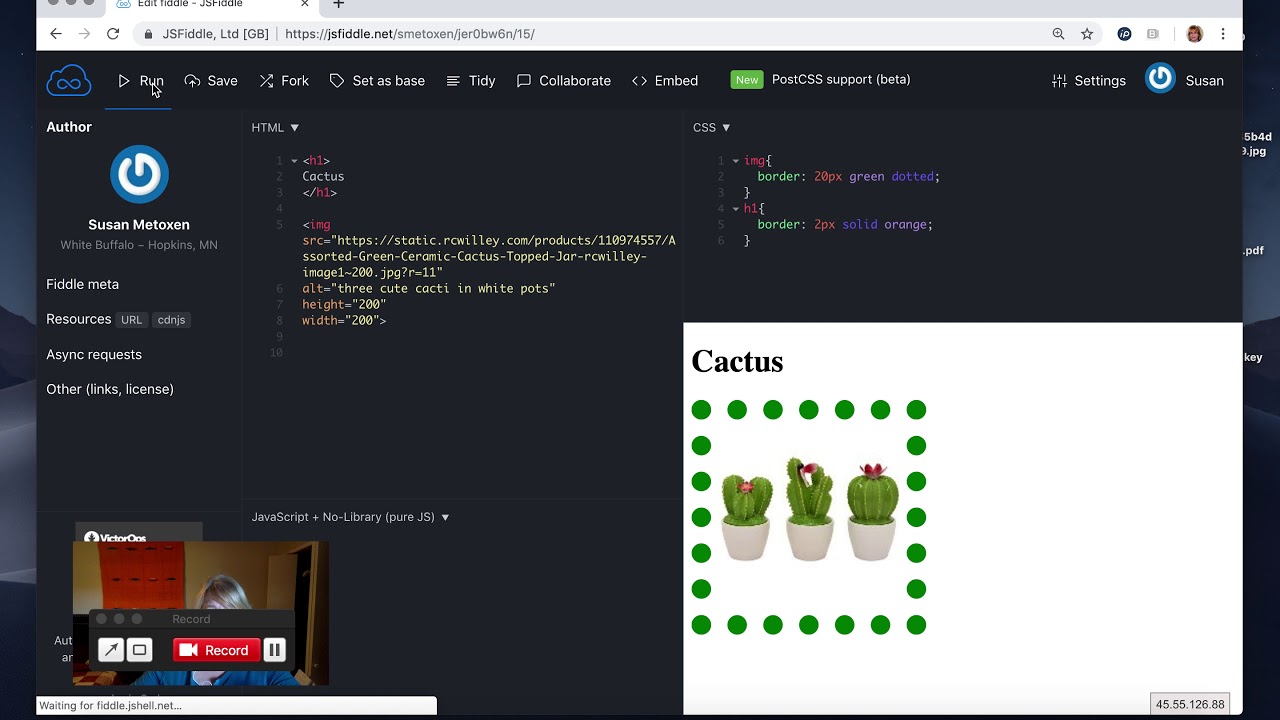Expand the Resources section
The width and height of the screenshot is (1280, 720).
click(x=78, y=319)
